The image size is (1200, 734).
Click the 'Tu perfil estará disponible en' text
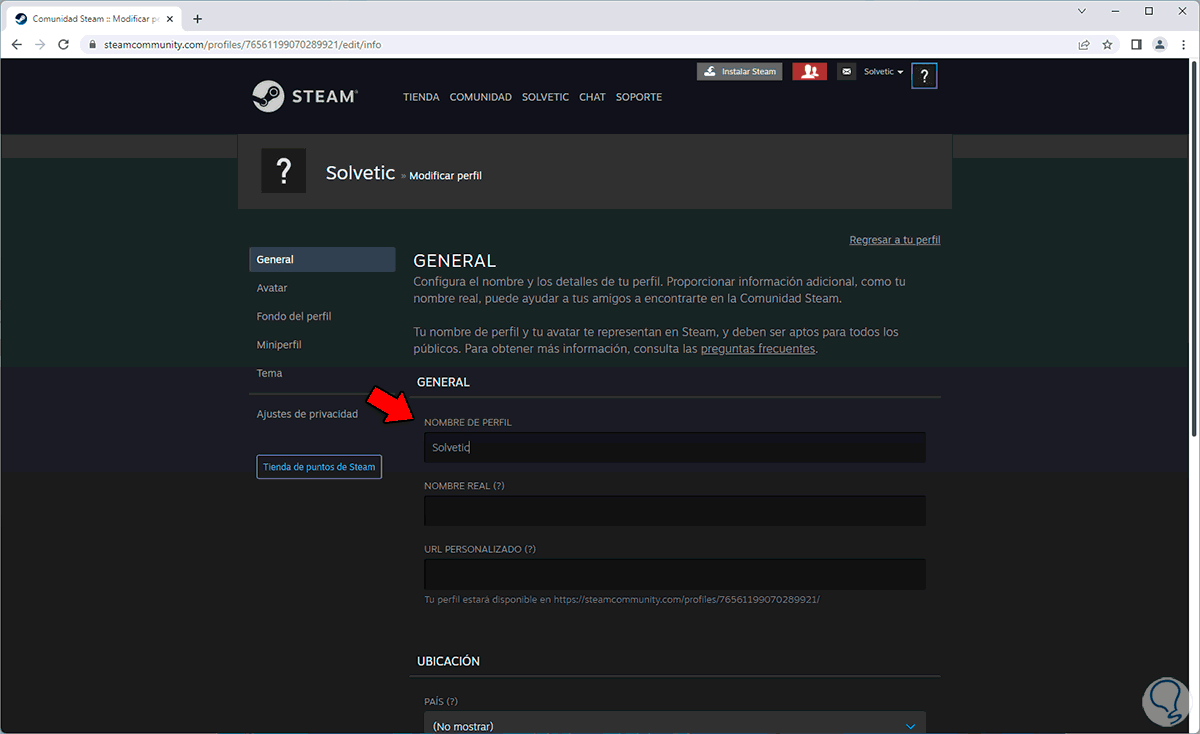click(488, 600)
